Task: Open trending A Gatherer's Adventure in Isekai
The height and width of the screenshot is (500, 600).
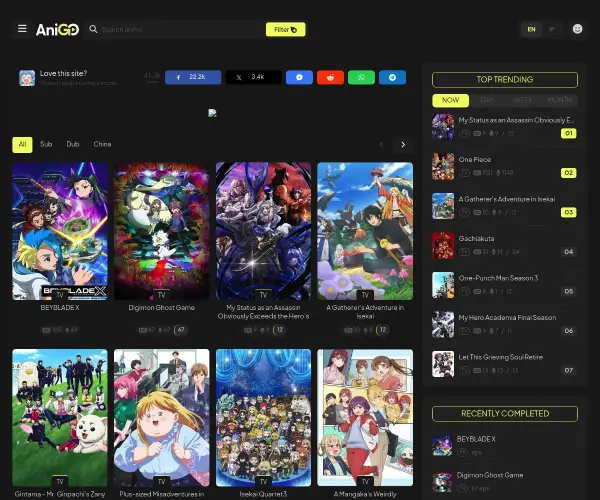Action: 507,199
